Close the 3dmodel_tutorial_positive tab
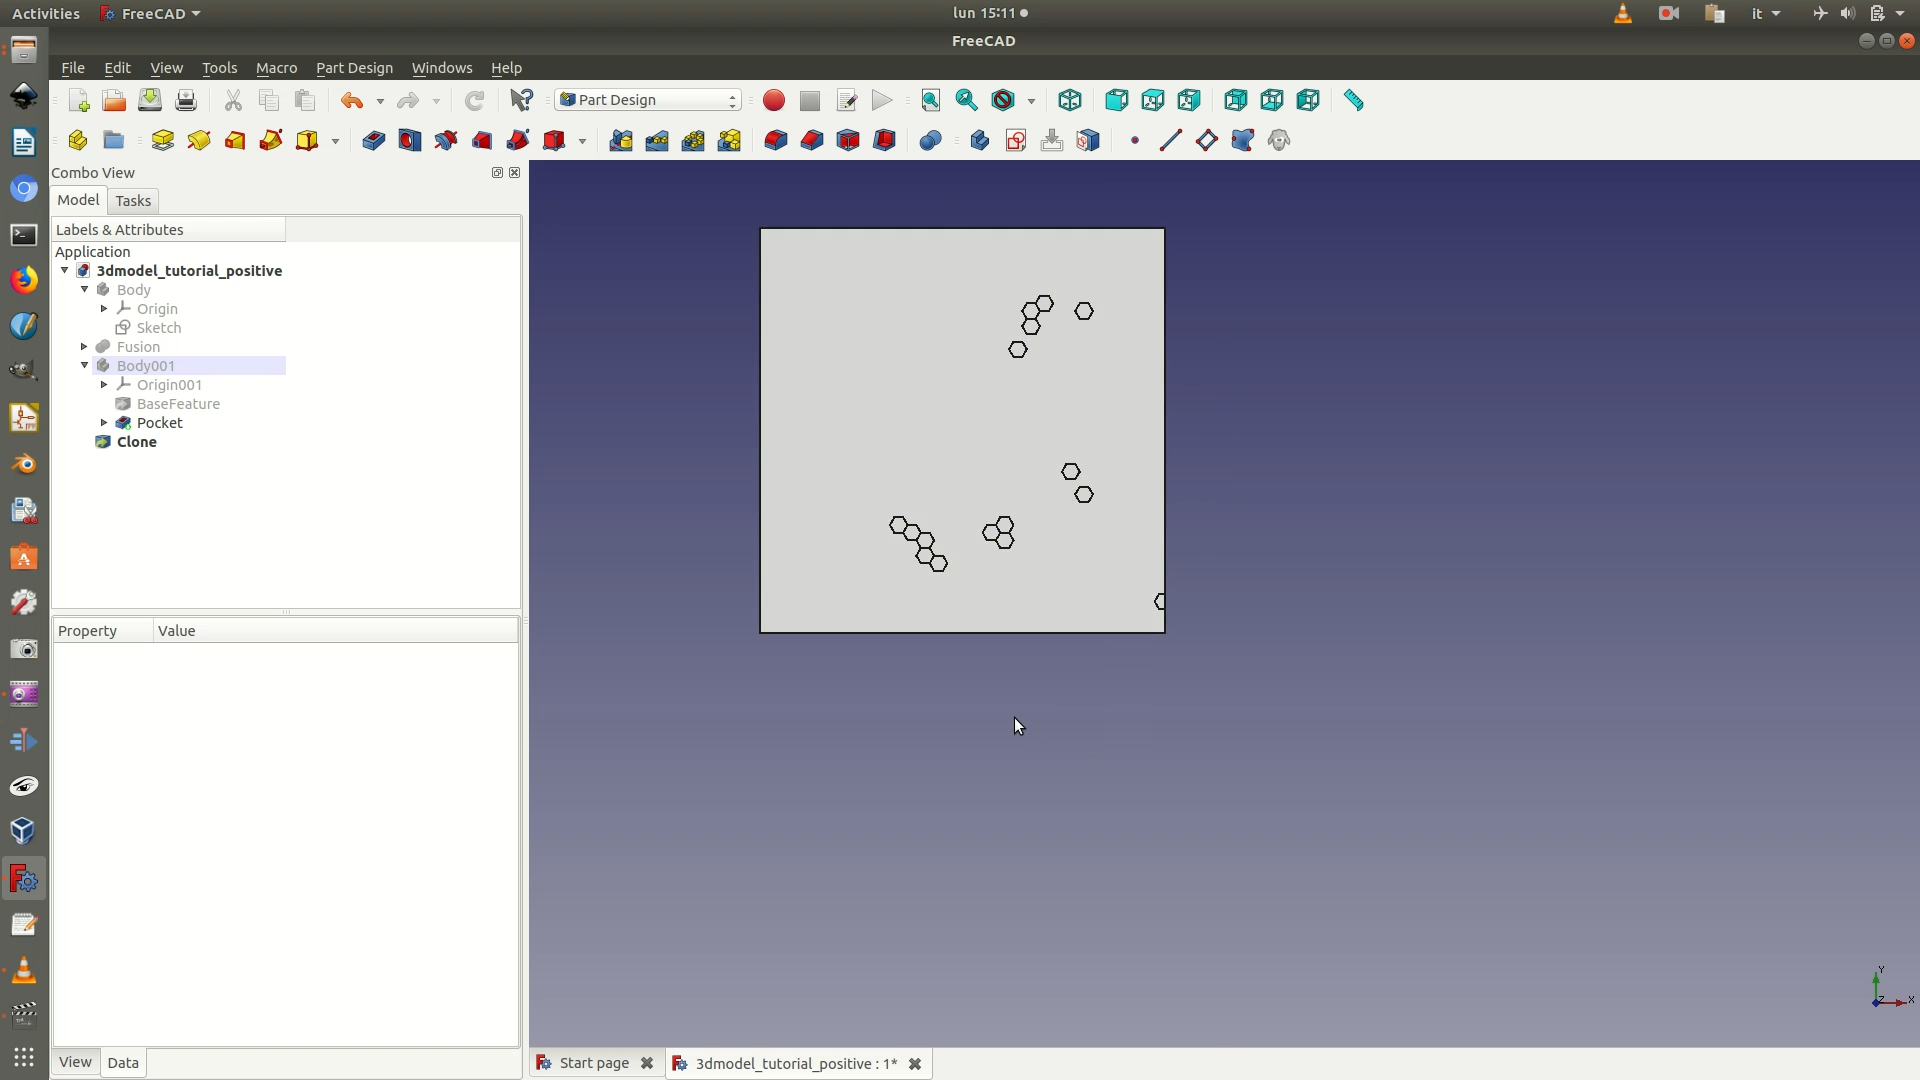Screen dimensions: 1920x1080 pos(915,1064)
